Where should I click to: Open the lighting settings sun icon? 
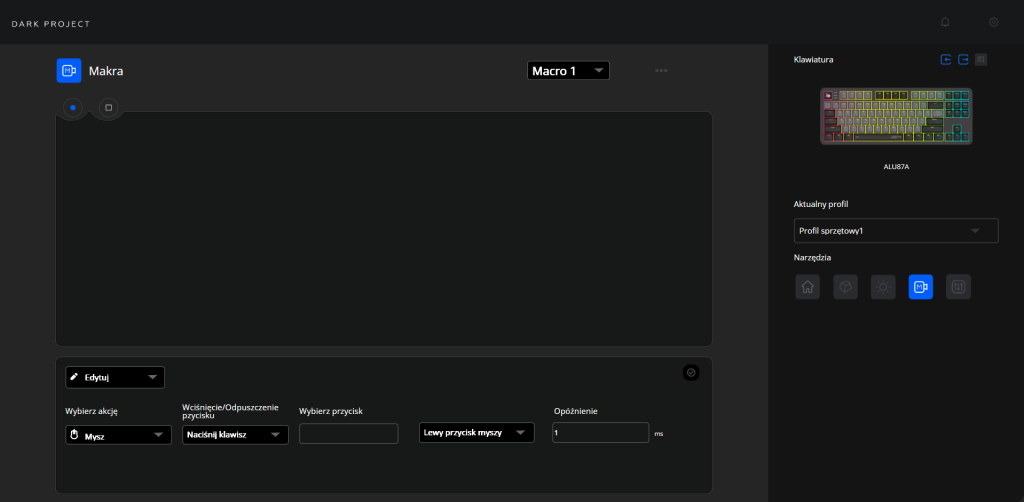pyautogui.click(x=883, y=287)
